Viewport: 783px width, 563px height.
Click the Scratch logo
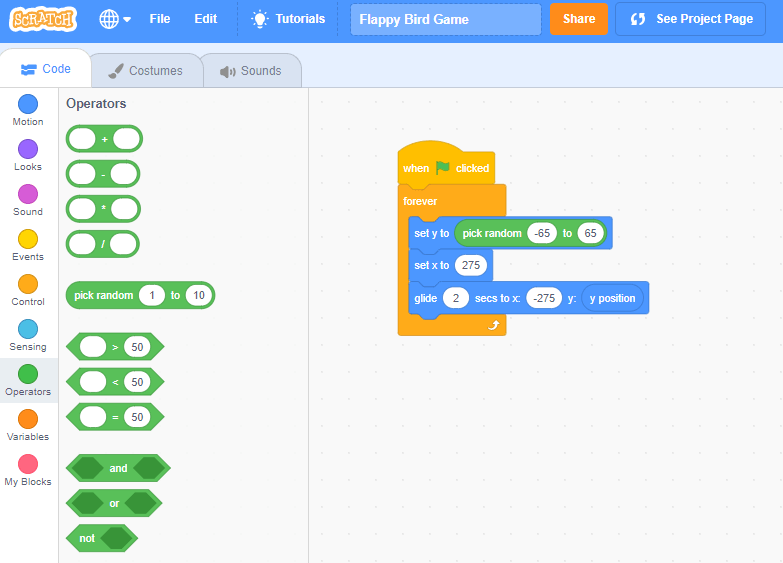[x=44, y=19]
